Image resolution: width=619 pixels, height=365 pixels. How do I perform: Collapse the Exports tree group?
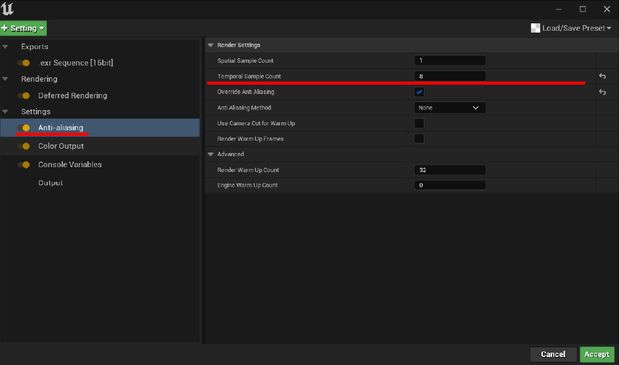(x=5, y=47)
